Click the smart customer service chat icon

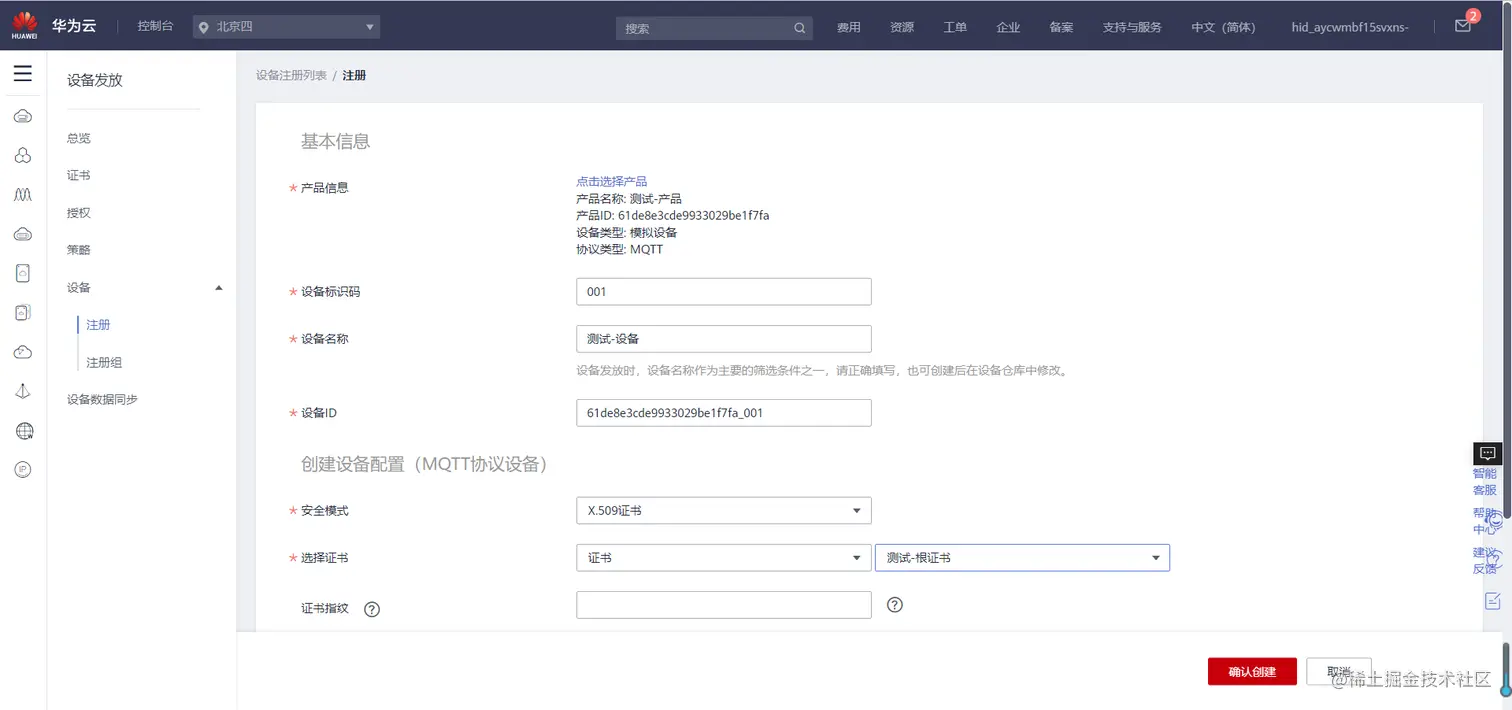point(1487,453)
